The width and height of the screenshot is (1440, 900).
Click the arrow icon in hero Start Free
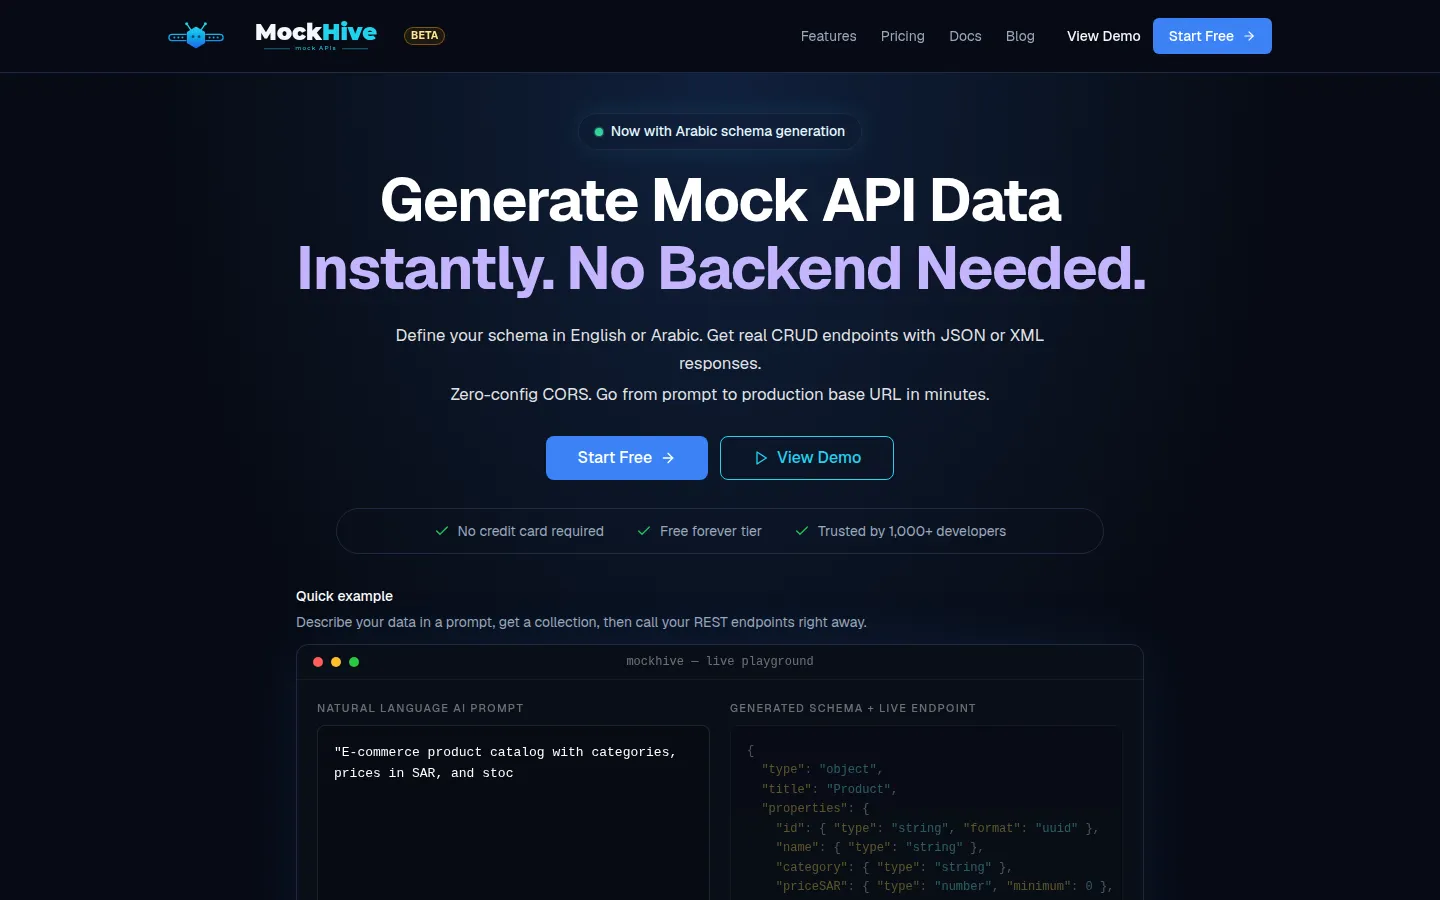pos(668,458)
